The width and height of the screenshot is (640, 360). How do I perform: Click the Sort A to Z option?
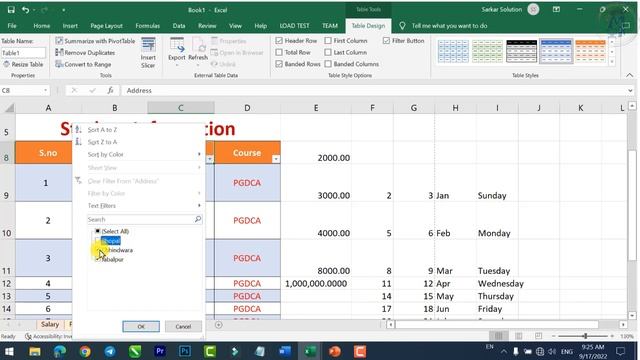point(102,129)
